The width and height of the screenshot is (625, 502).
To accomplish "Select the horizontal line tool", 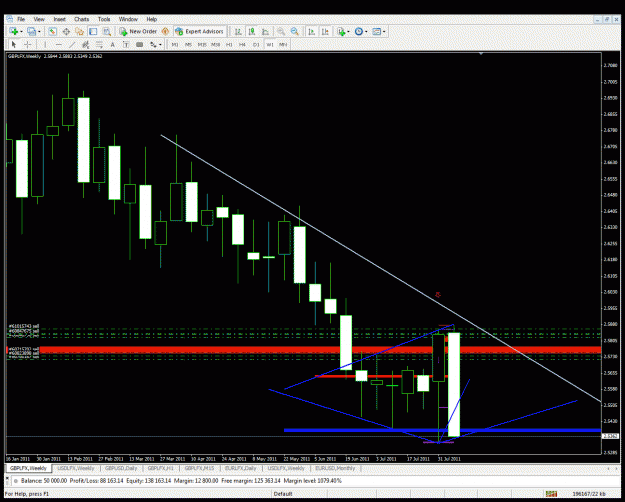I will click(59, 45).
